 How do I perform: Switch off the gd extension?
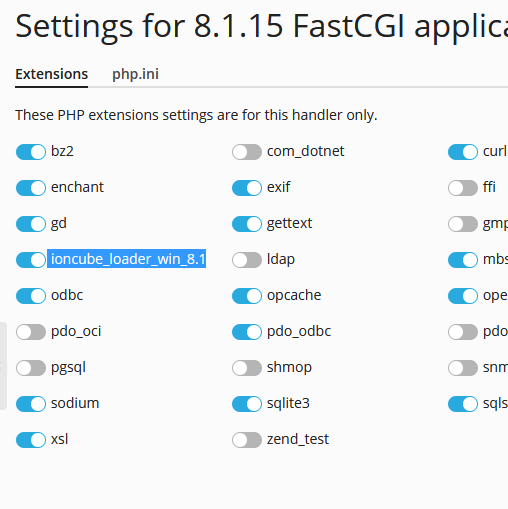31,224
